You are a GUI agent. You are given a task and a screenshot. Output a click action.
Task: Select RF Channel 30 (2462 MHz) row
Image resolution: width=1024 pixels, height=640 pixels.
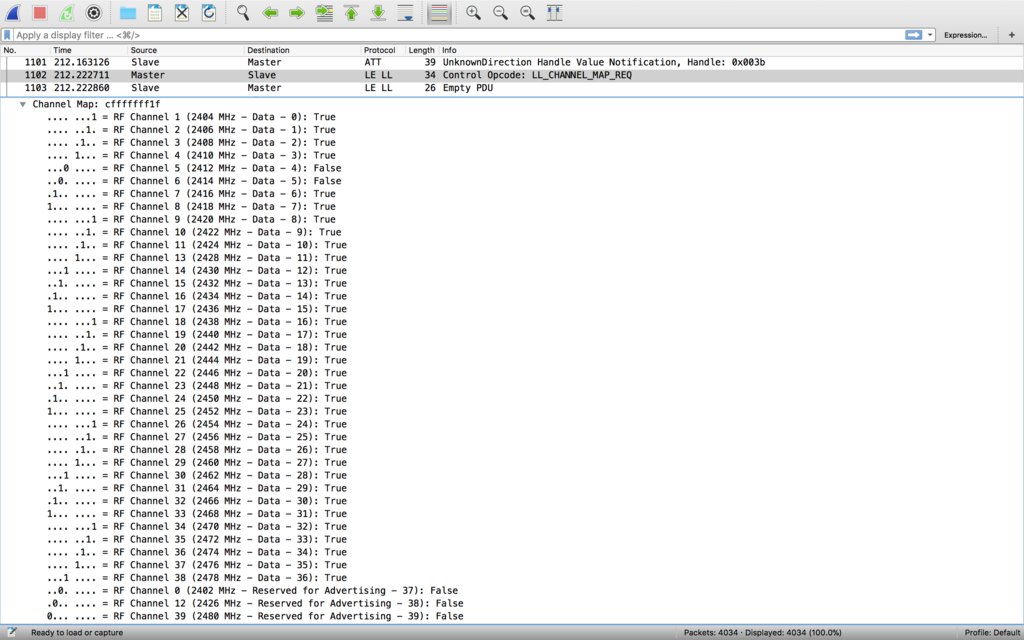197,475
